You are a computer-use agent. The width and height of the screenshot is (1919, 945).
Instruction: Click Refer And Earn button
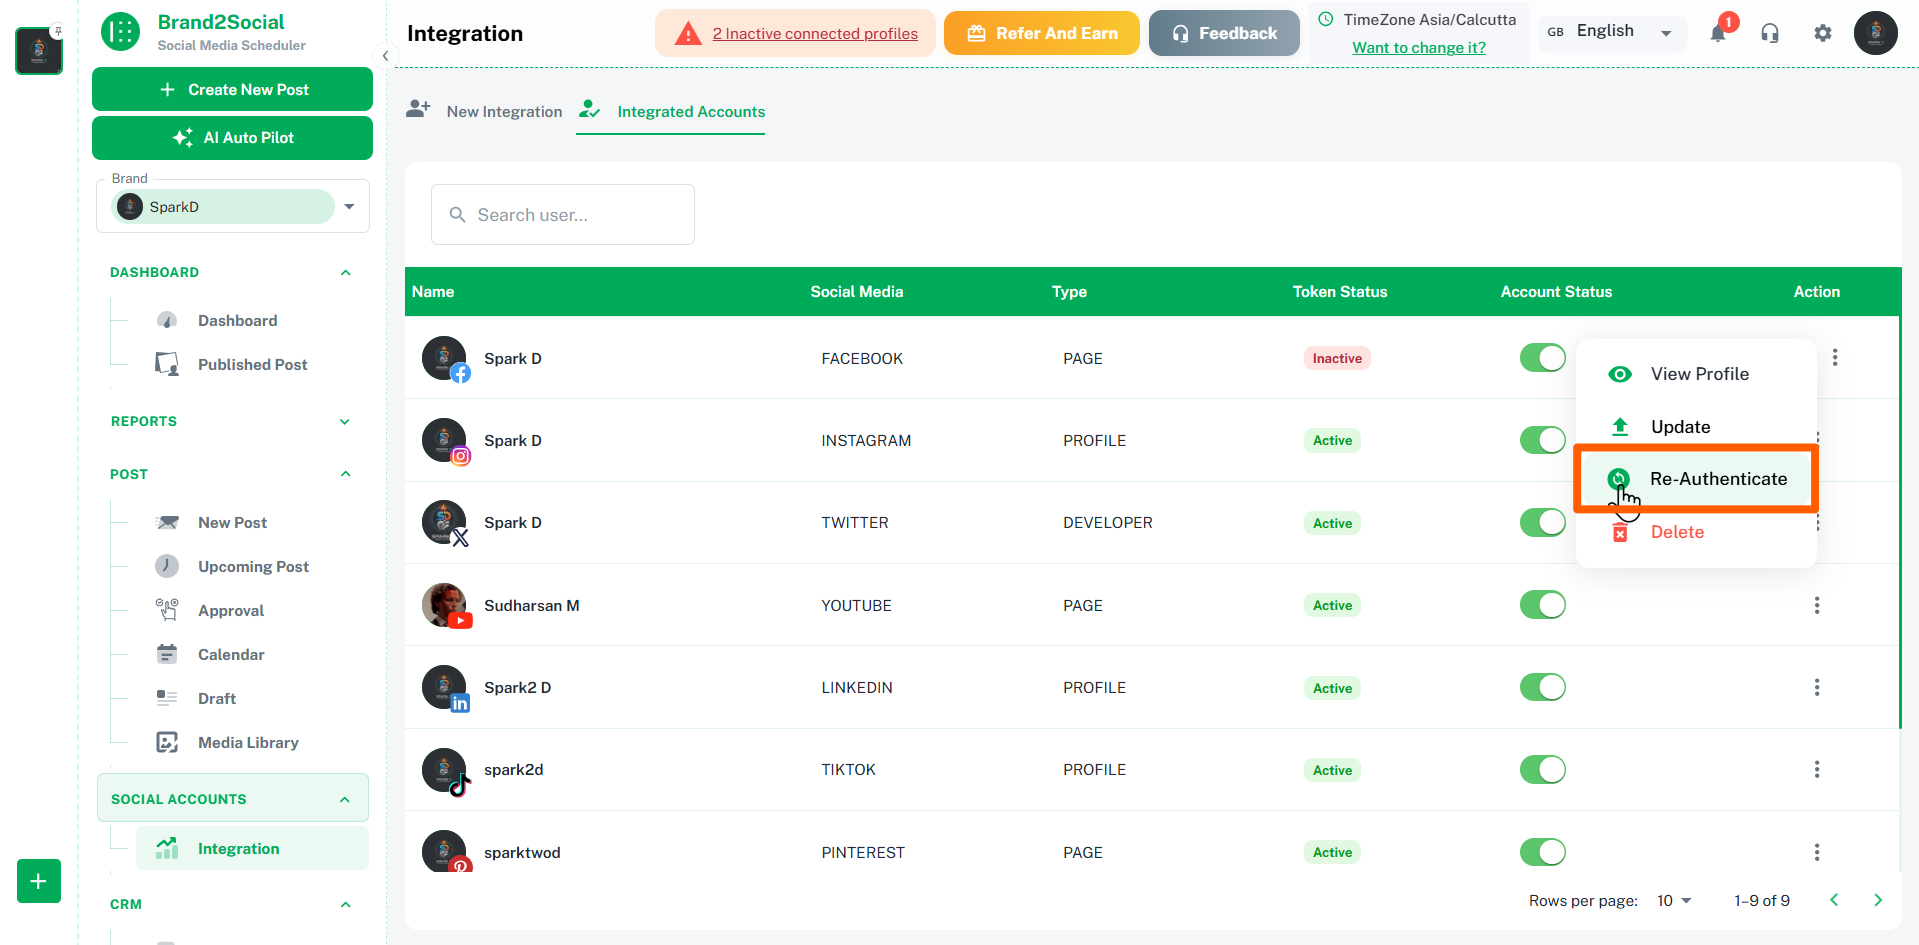click(1042, 33)
